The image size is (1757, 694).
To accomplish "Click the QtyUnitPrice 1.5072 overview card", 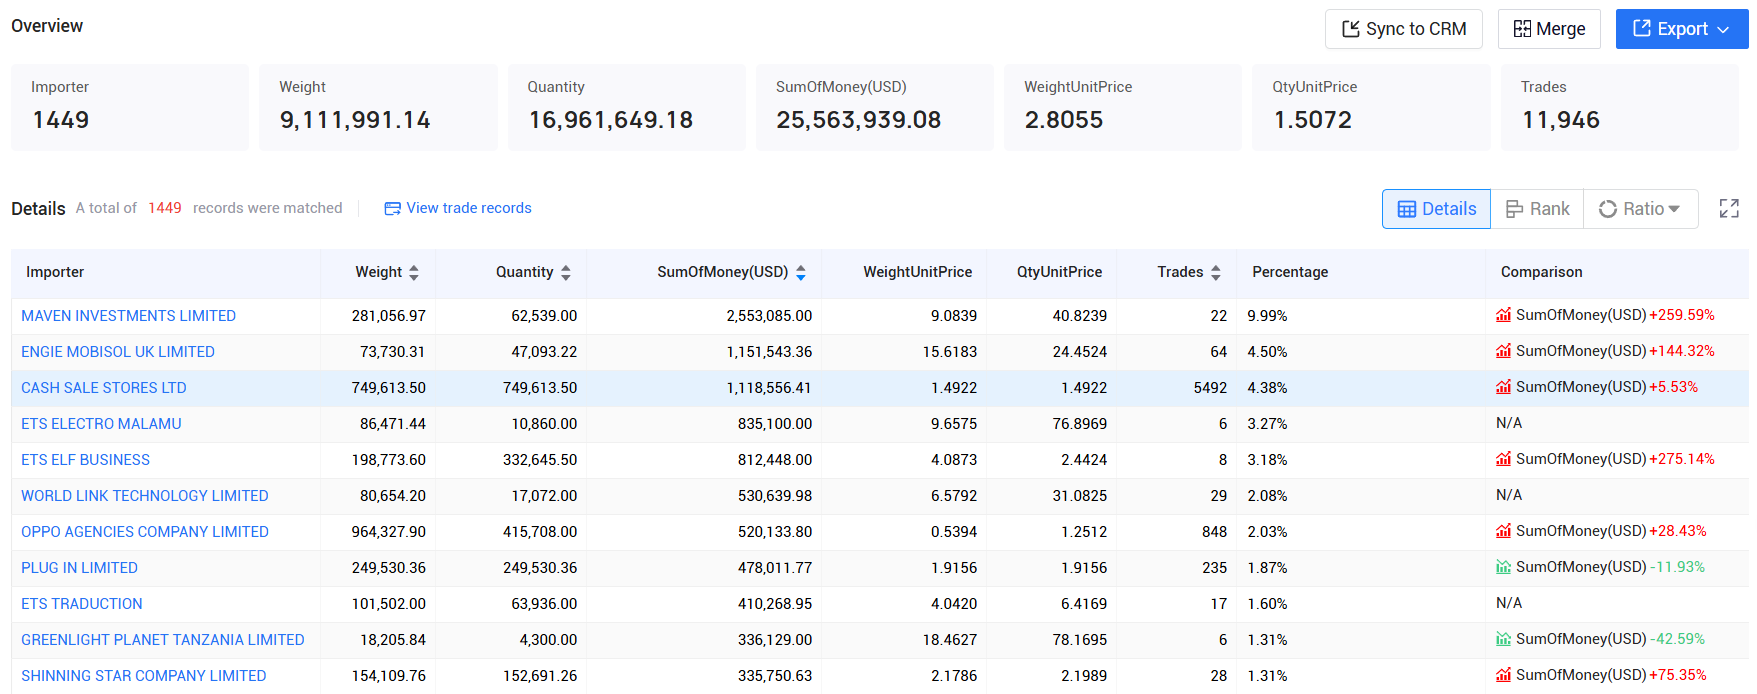I will pos(1371,107).
